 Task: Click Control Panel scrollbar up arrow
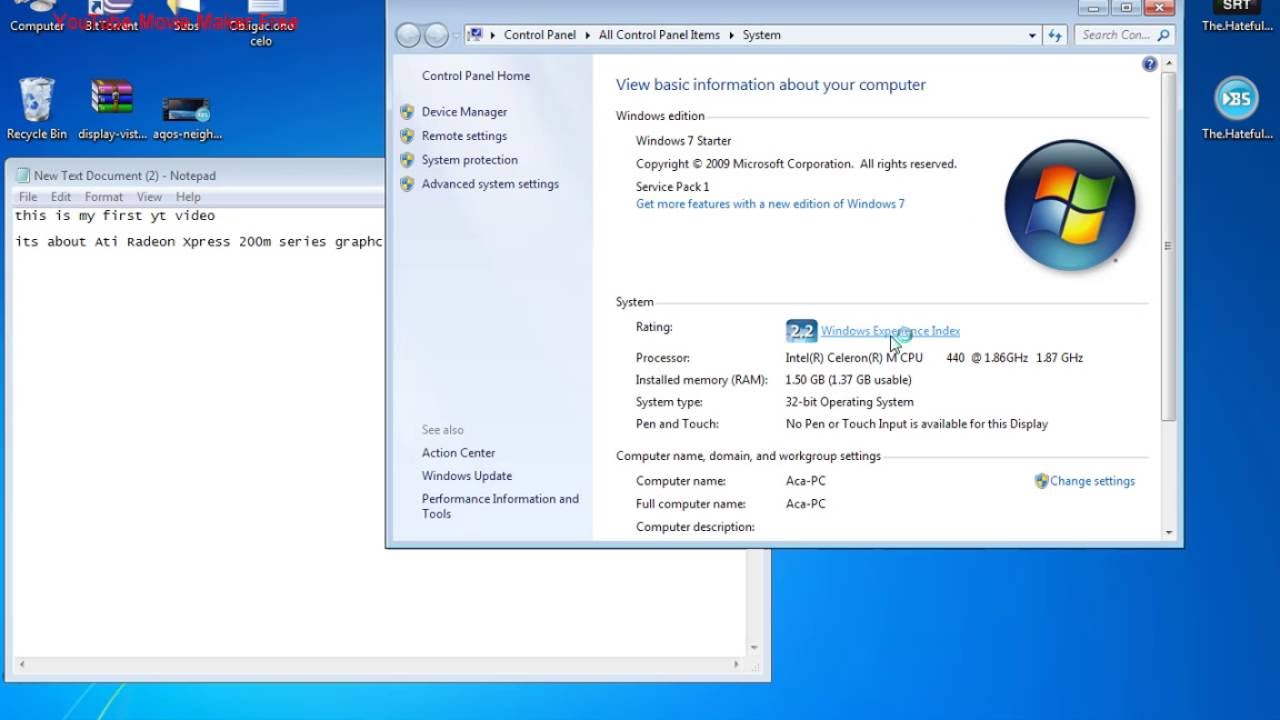1169,64
